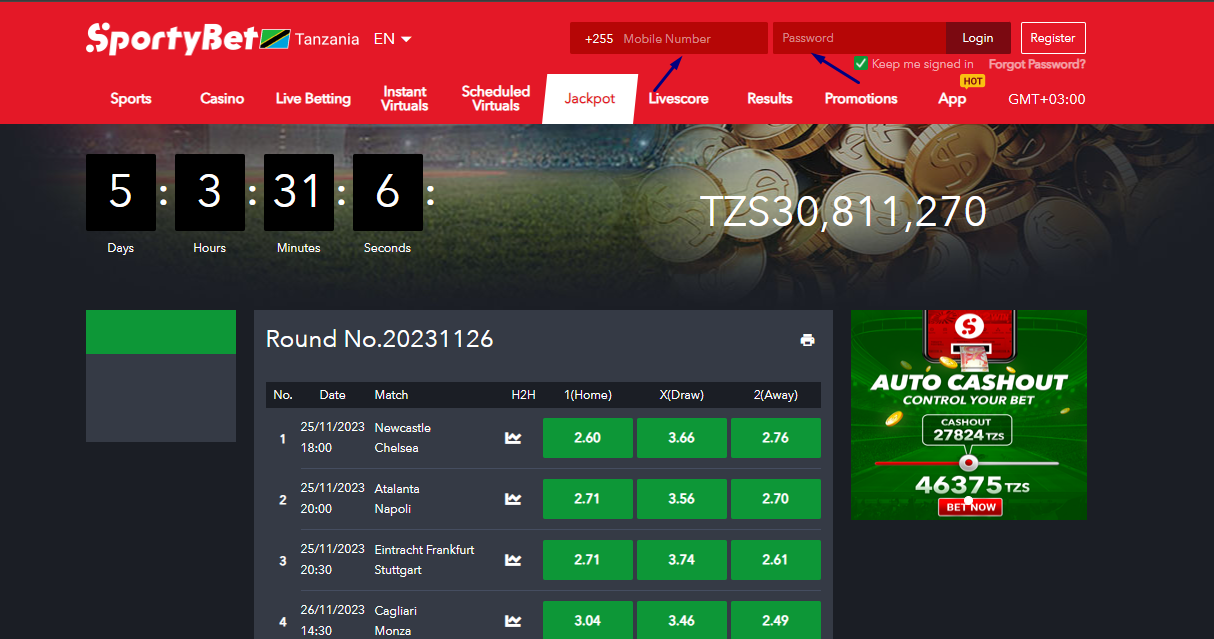Go to the Casino section

(x=222, y=98)
